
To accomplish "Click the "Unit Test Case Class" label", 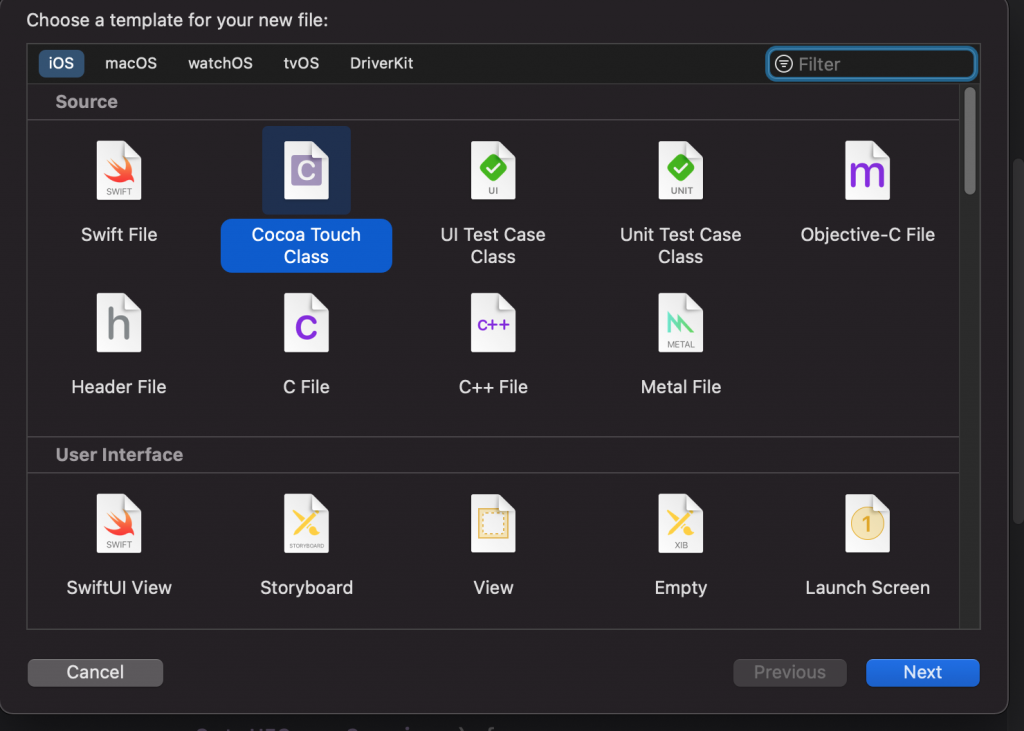I will (680, 246).
